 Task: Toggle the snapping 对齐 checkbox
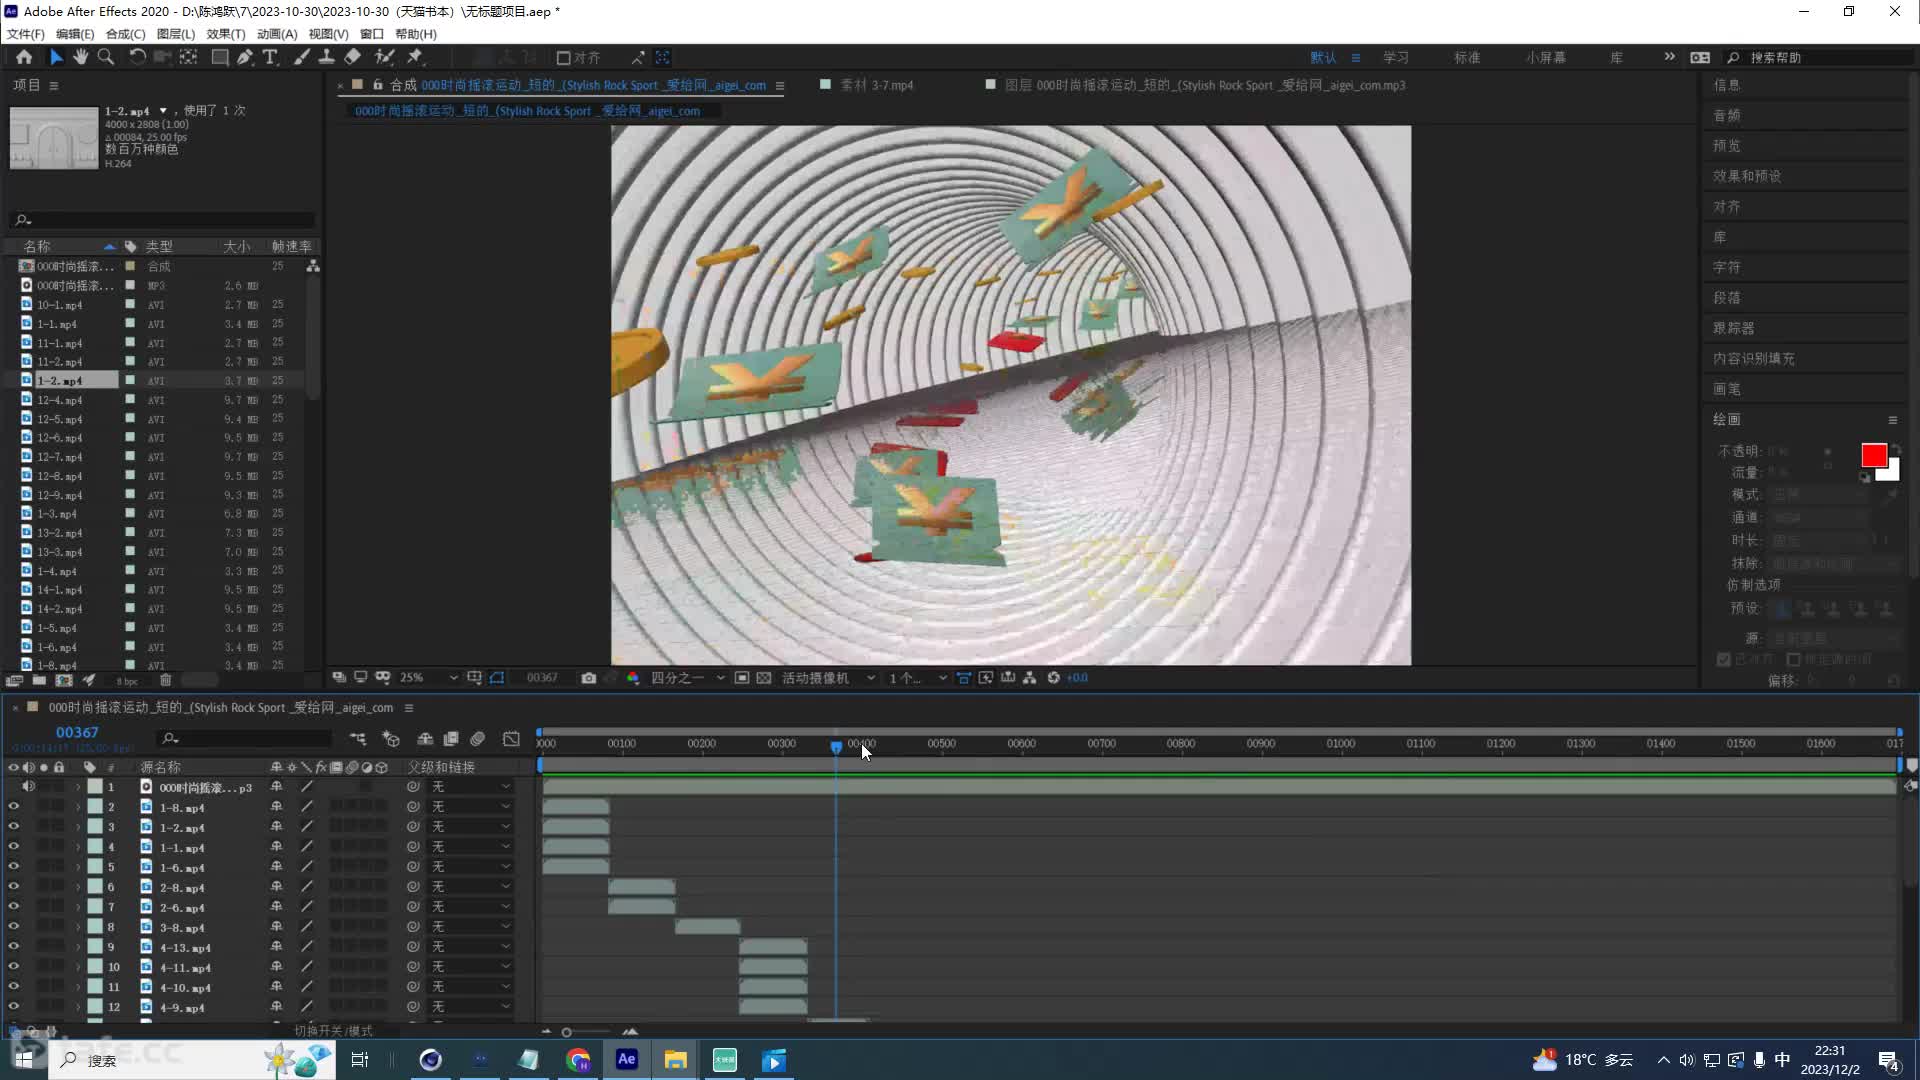pyautogui.click(x=563, y=58)
